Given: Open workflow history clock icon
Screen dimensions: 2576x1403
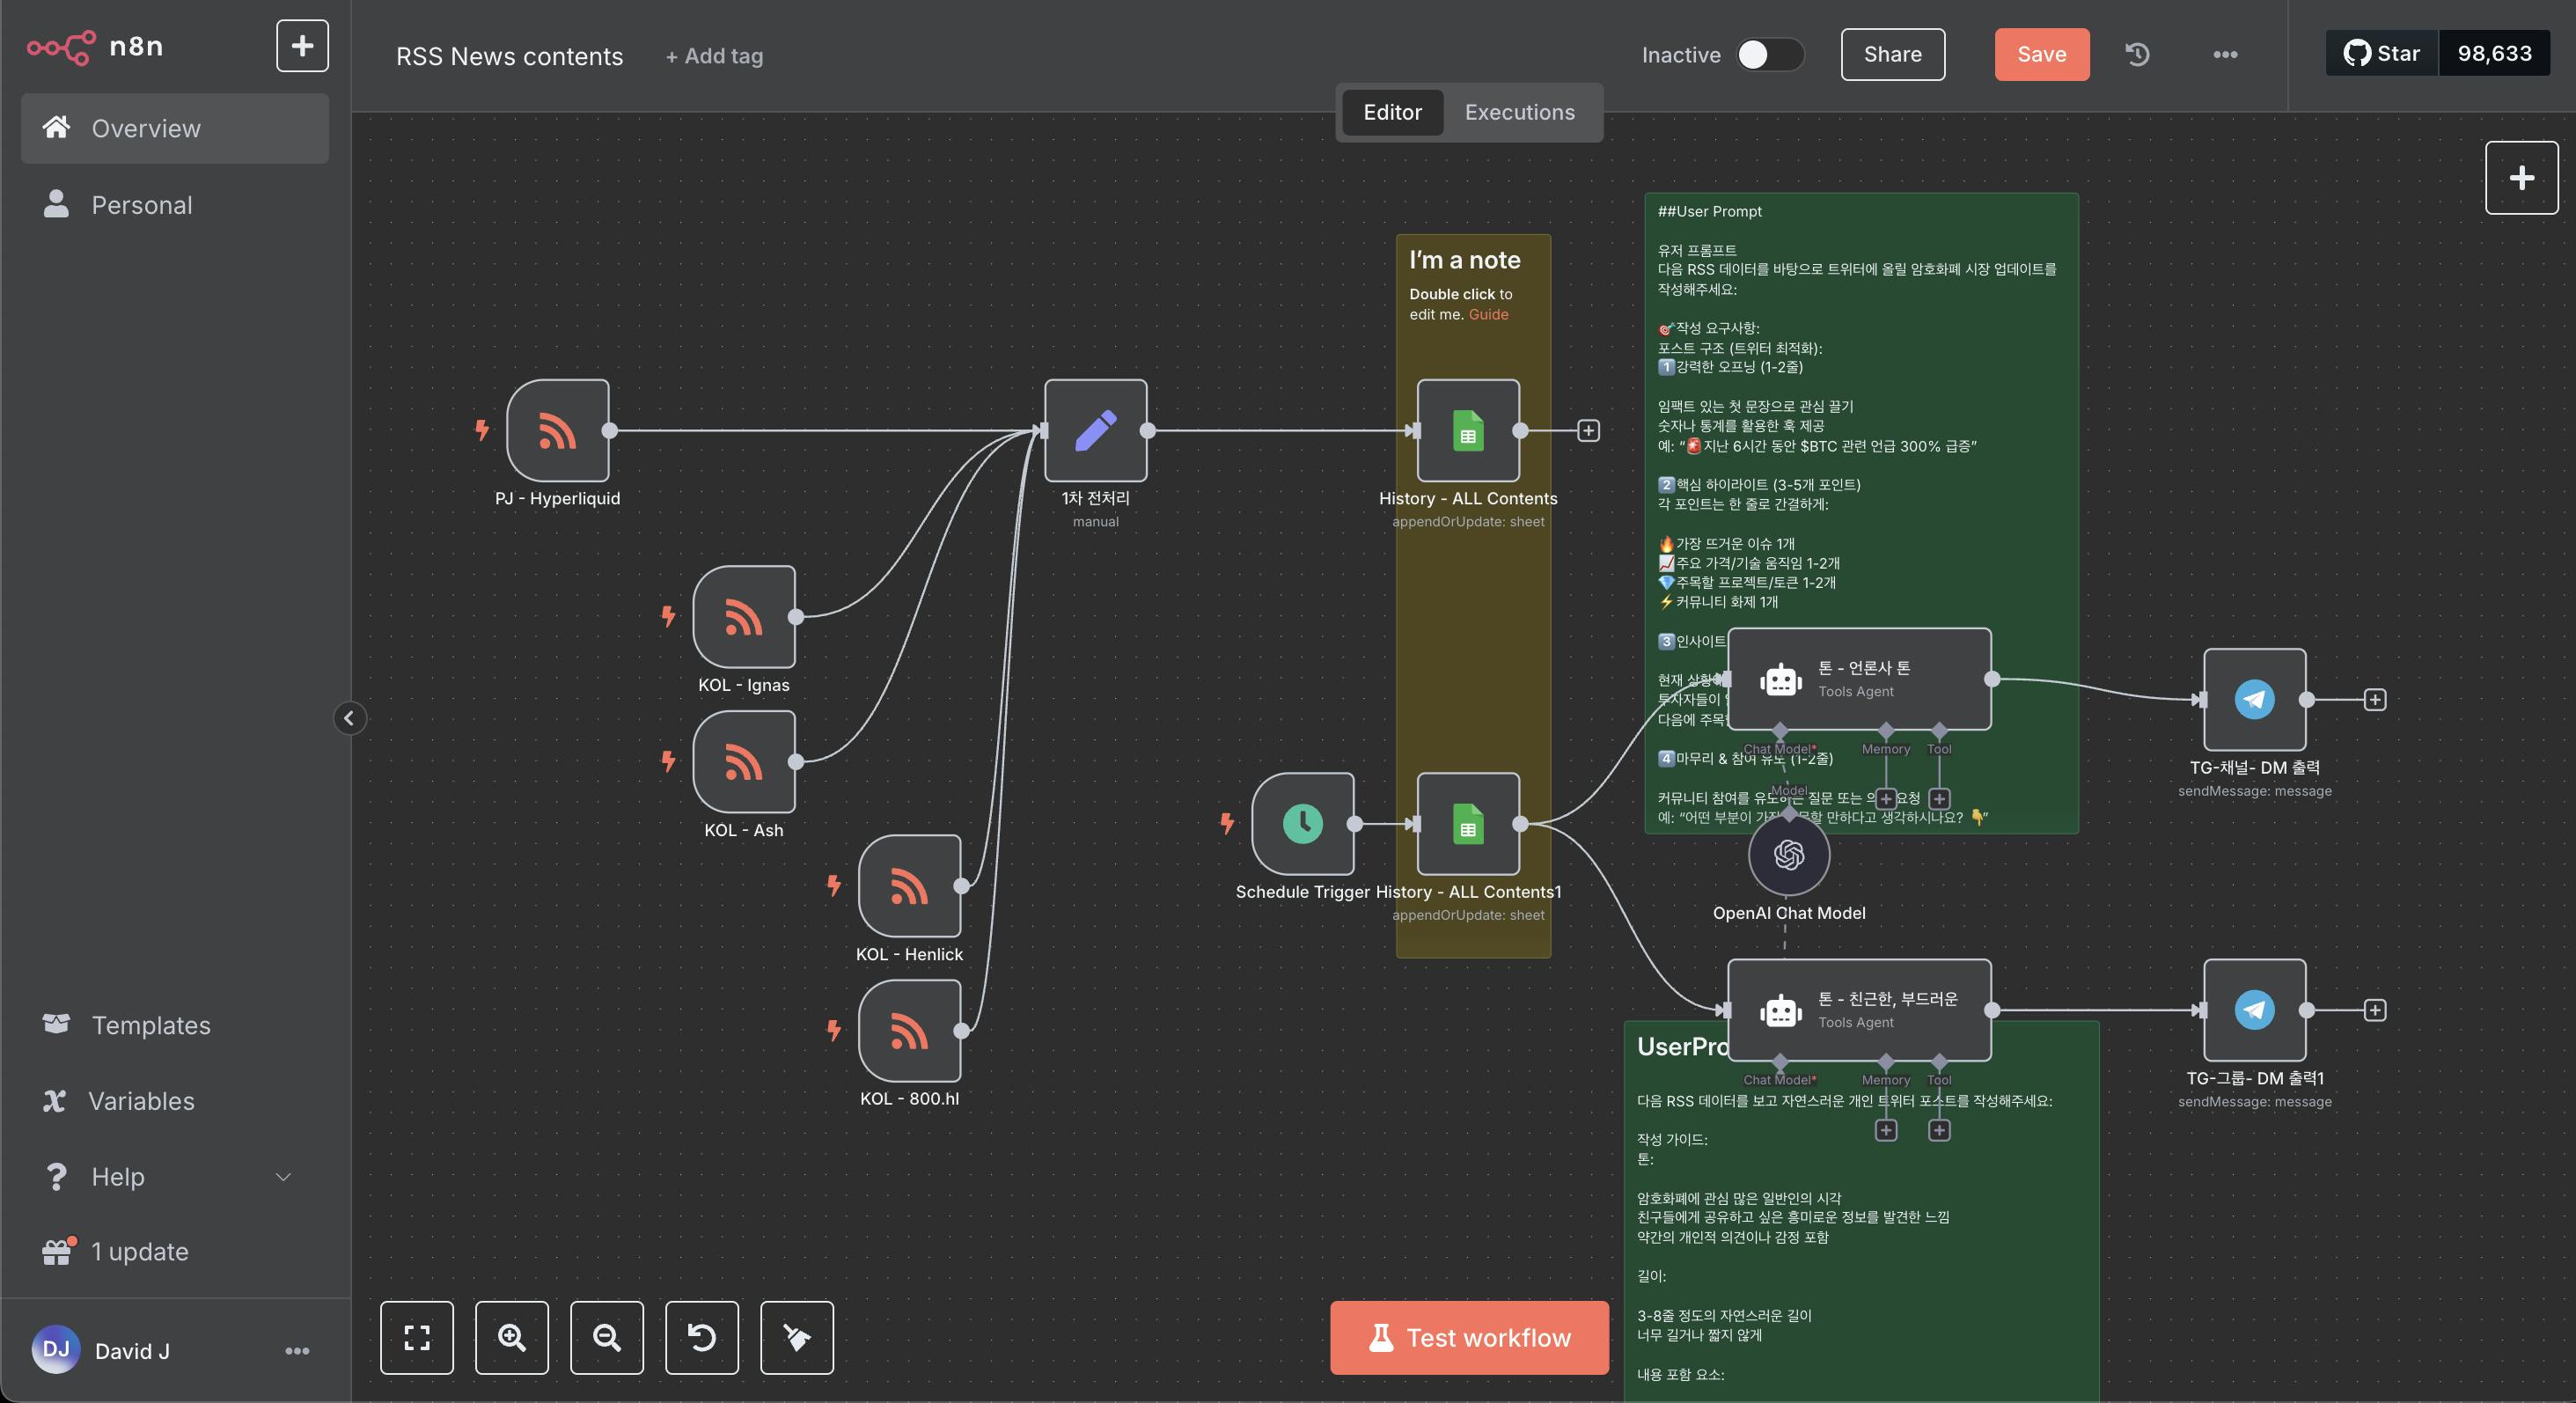Looking at the screenshot, I should click(x=2137, y=55).
